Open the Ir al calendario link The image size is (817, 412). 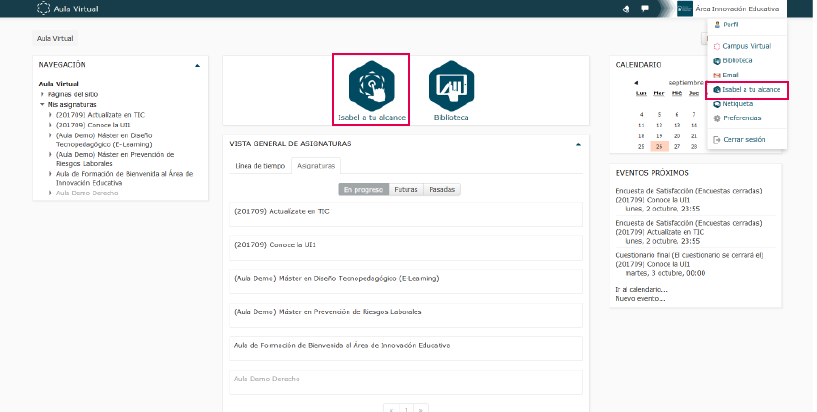[642, 289]
